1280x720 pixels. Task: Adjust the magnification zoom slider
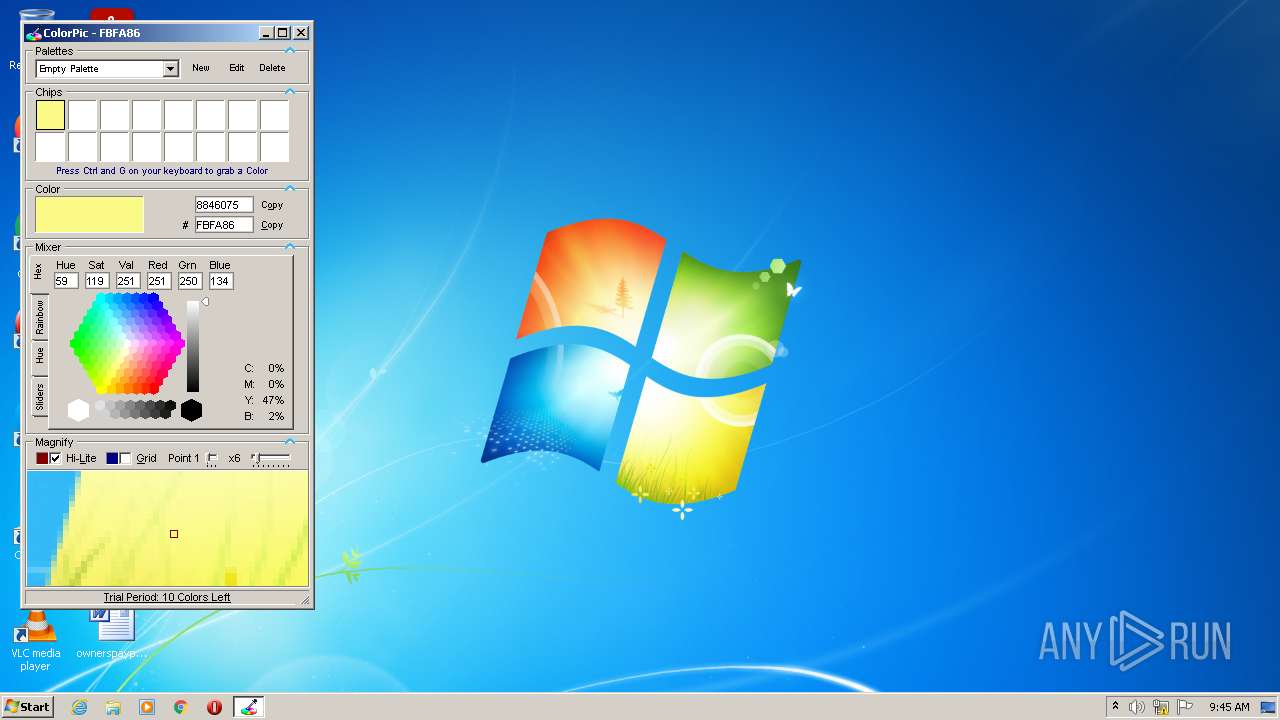coord(271,458)
